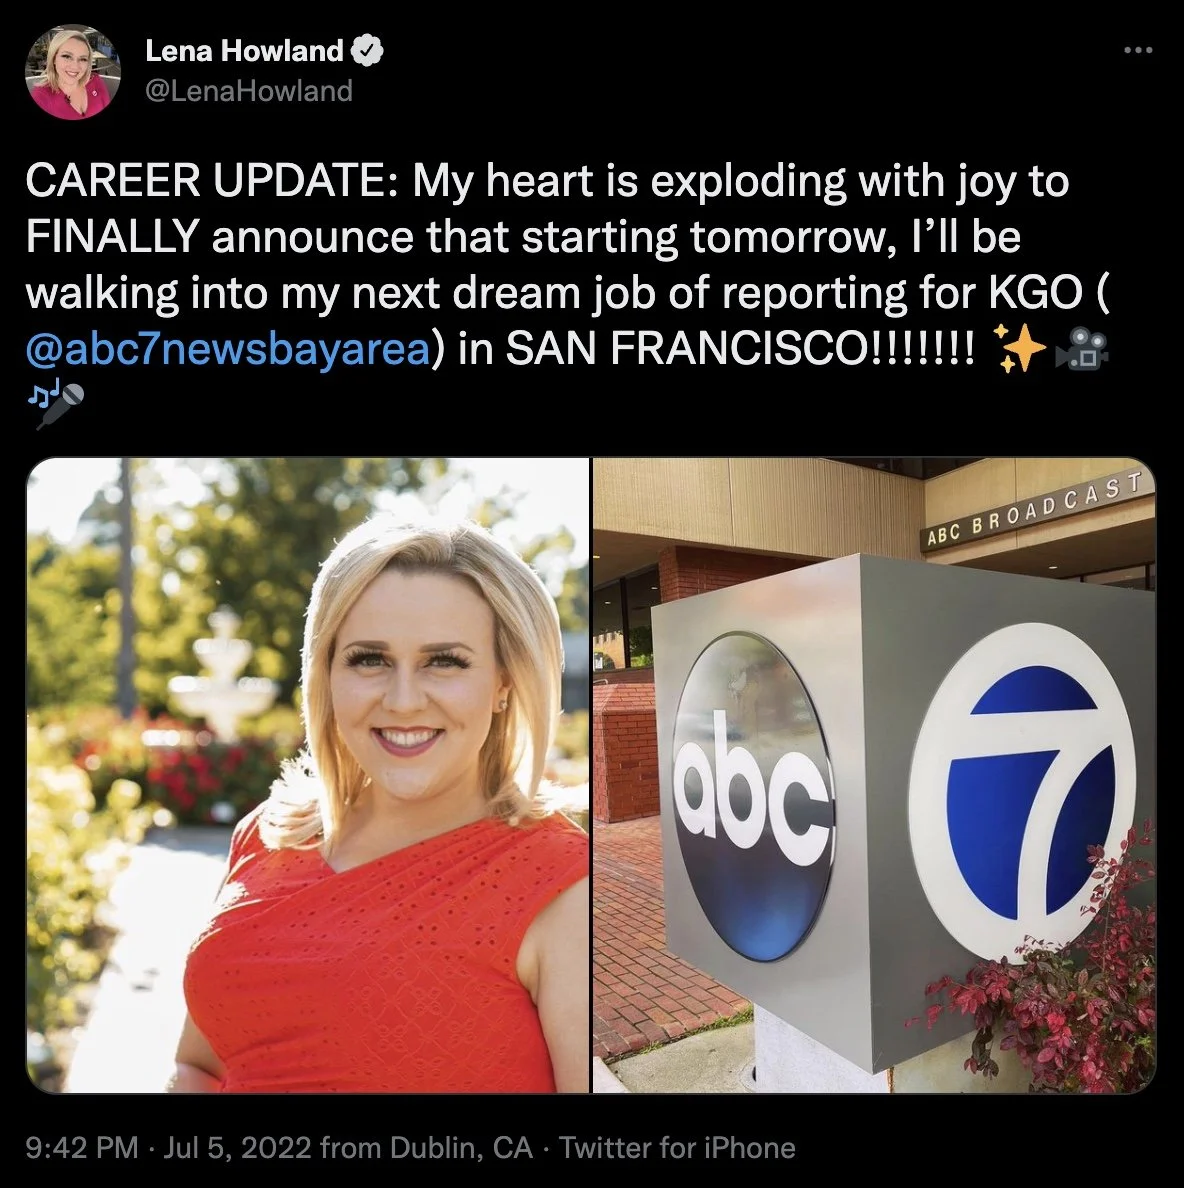Open the Dublin, CA location link
This screenshot has height=1188, width=1184.
[461, 1147]
